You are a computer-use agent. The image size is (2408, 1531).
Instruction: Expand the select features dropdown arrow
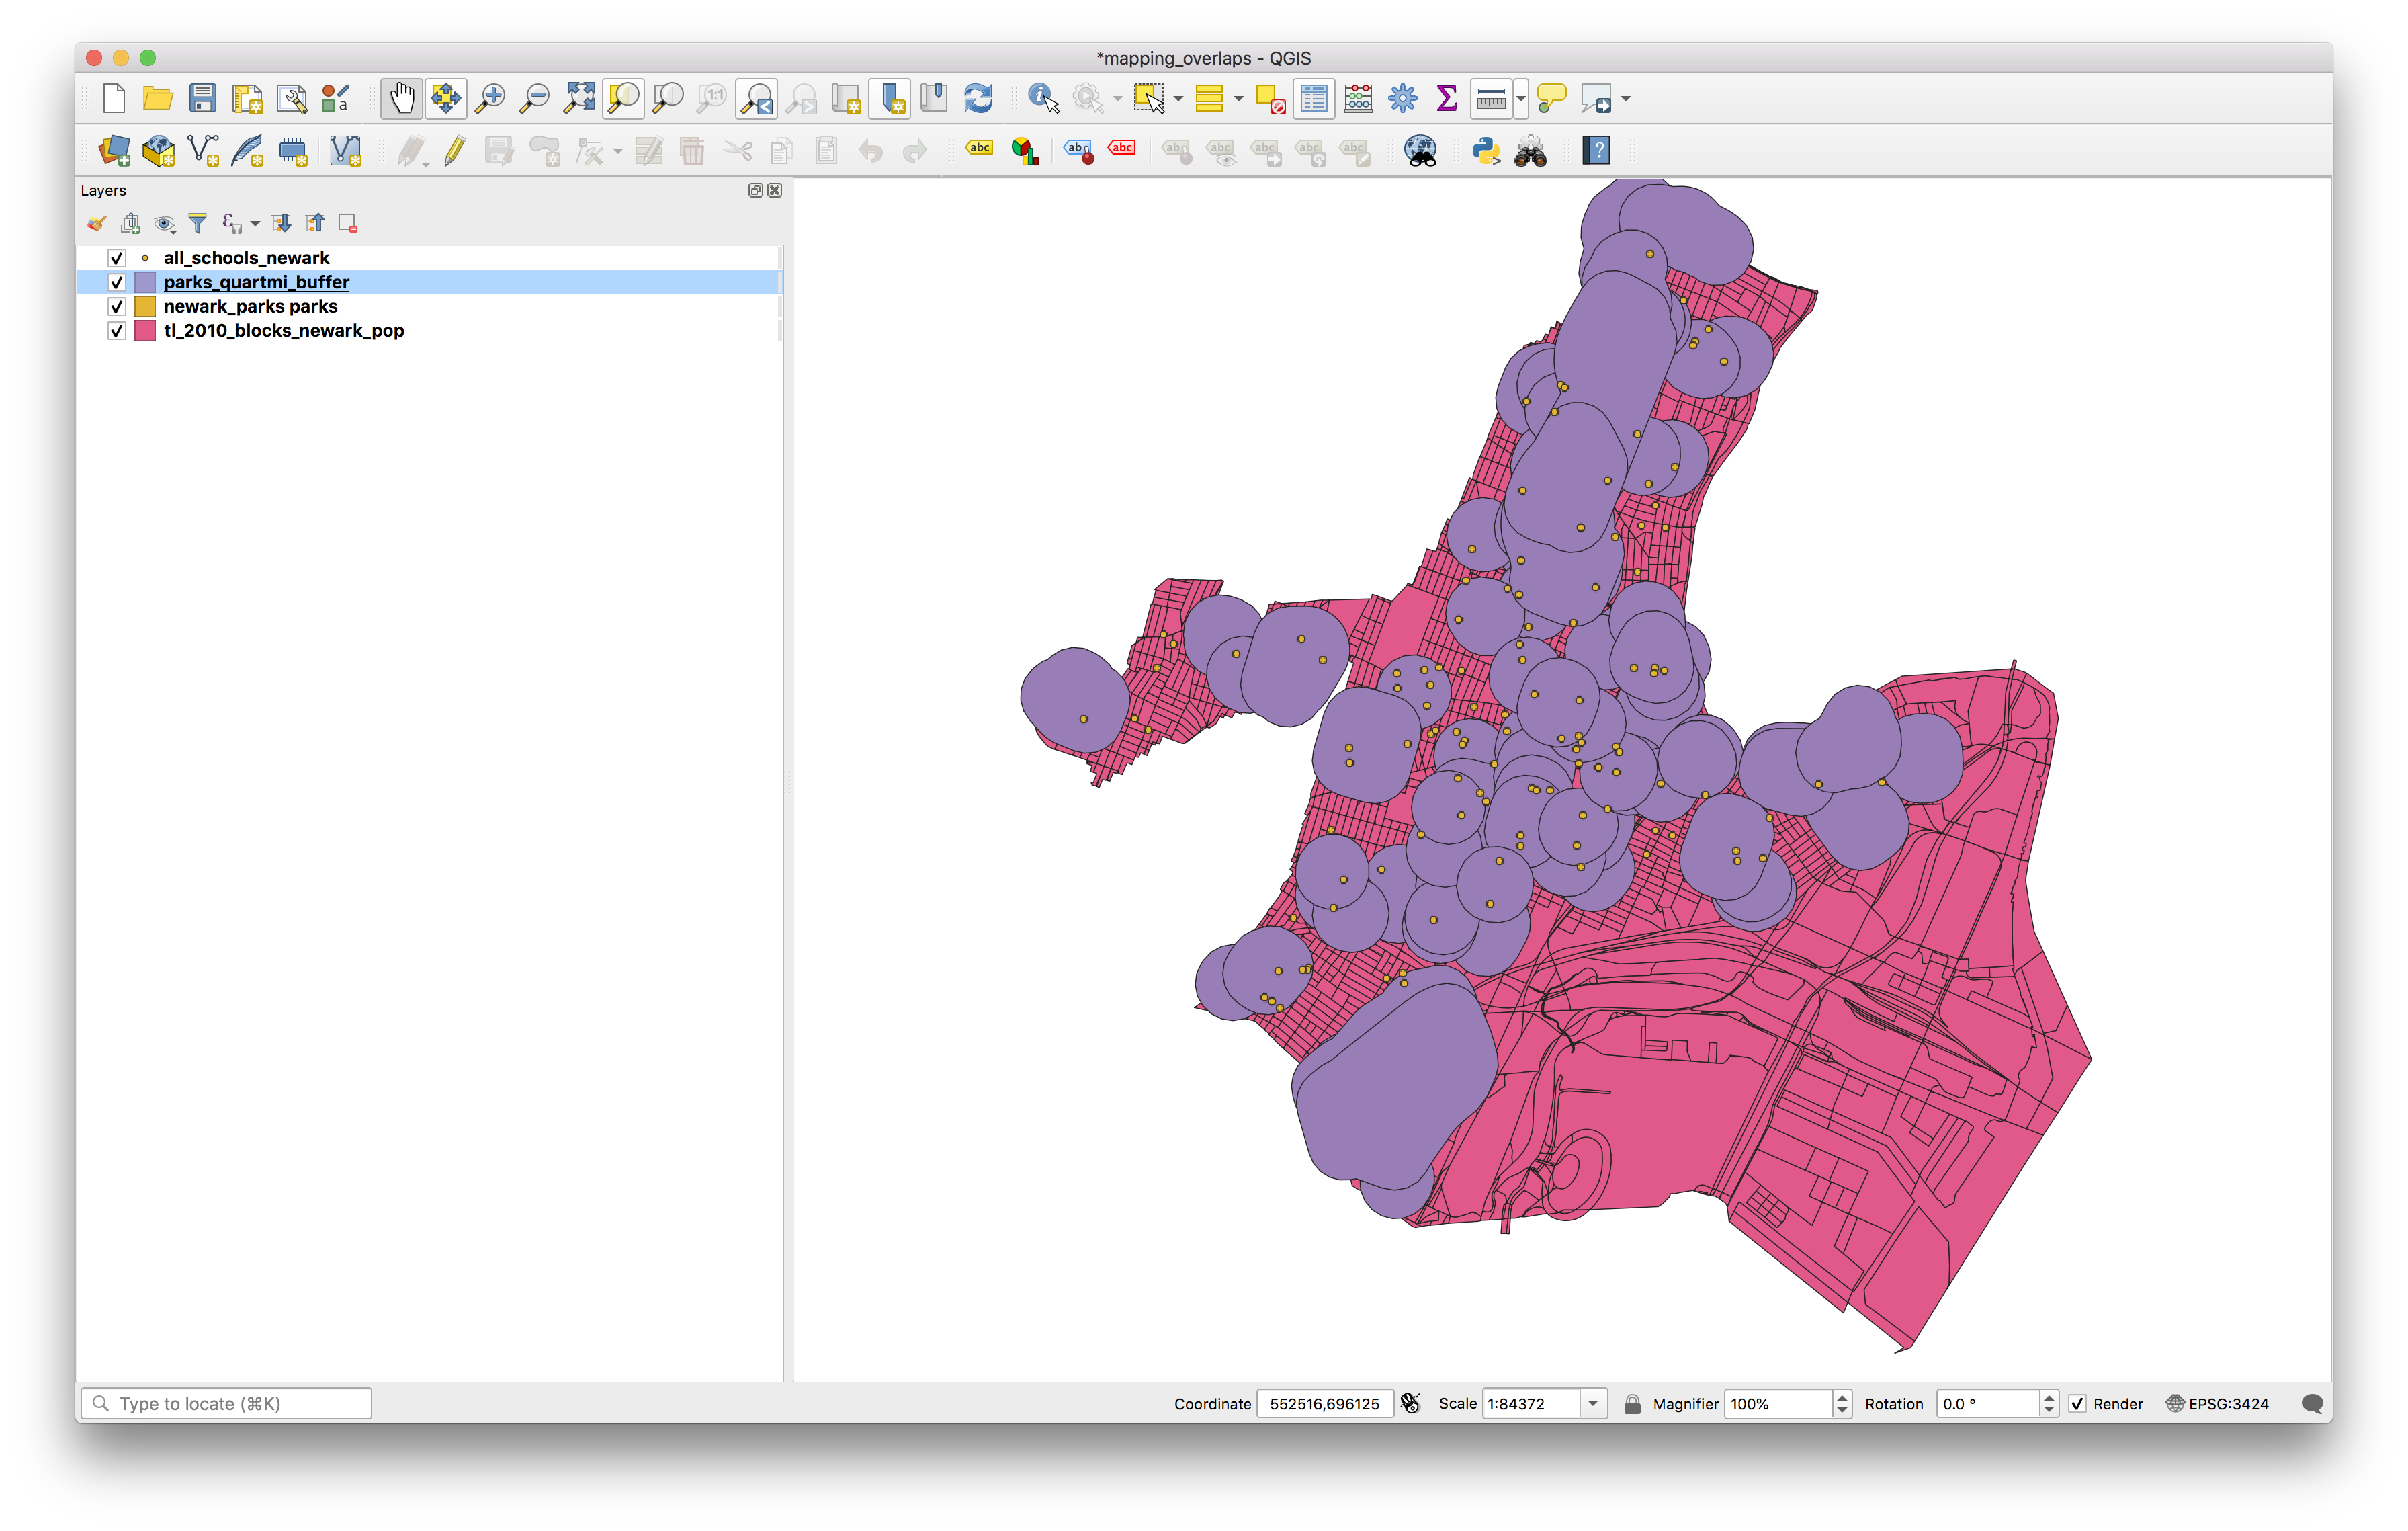coord(1178,98)
